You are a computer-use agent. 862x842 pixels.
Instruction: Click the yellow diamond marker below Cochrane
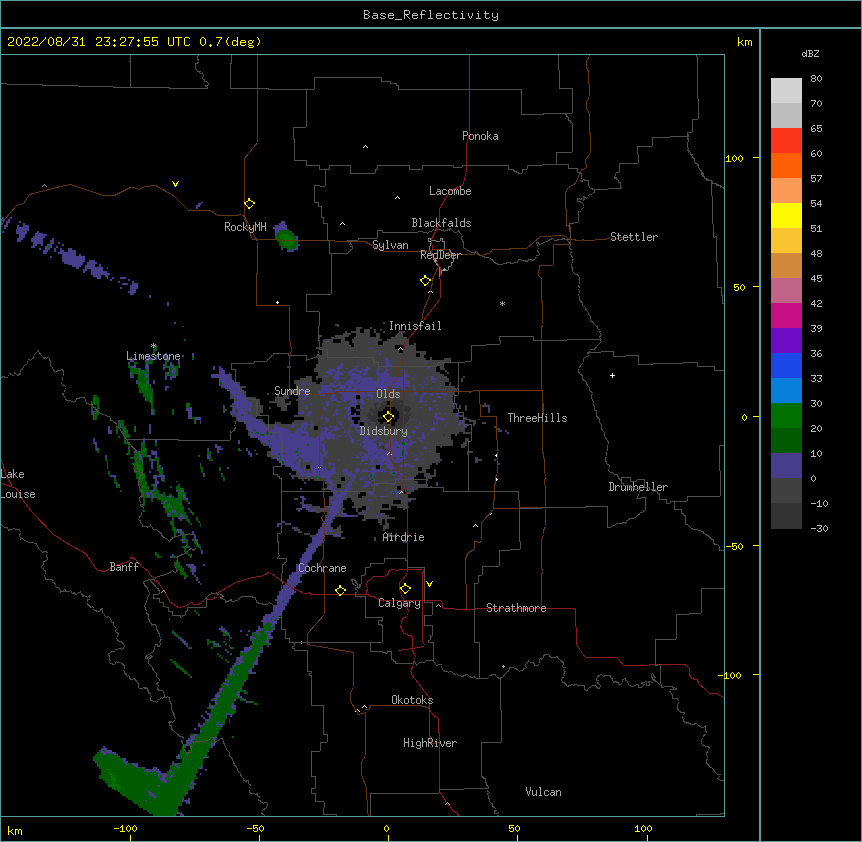pos(340,590)
